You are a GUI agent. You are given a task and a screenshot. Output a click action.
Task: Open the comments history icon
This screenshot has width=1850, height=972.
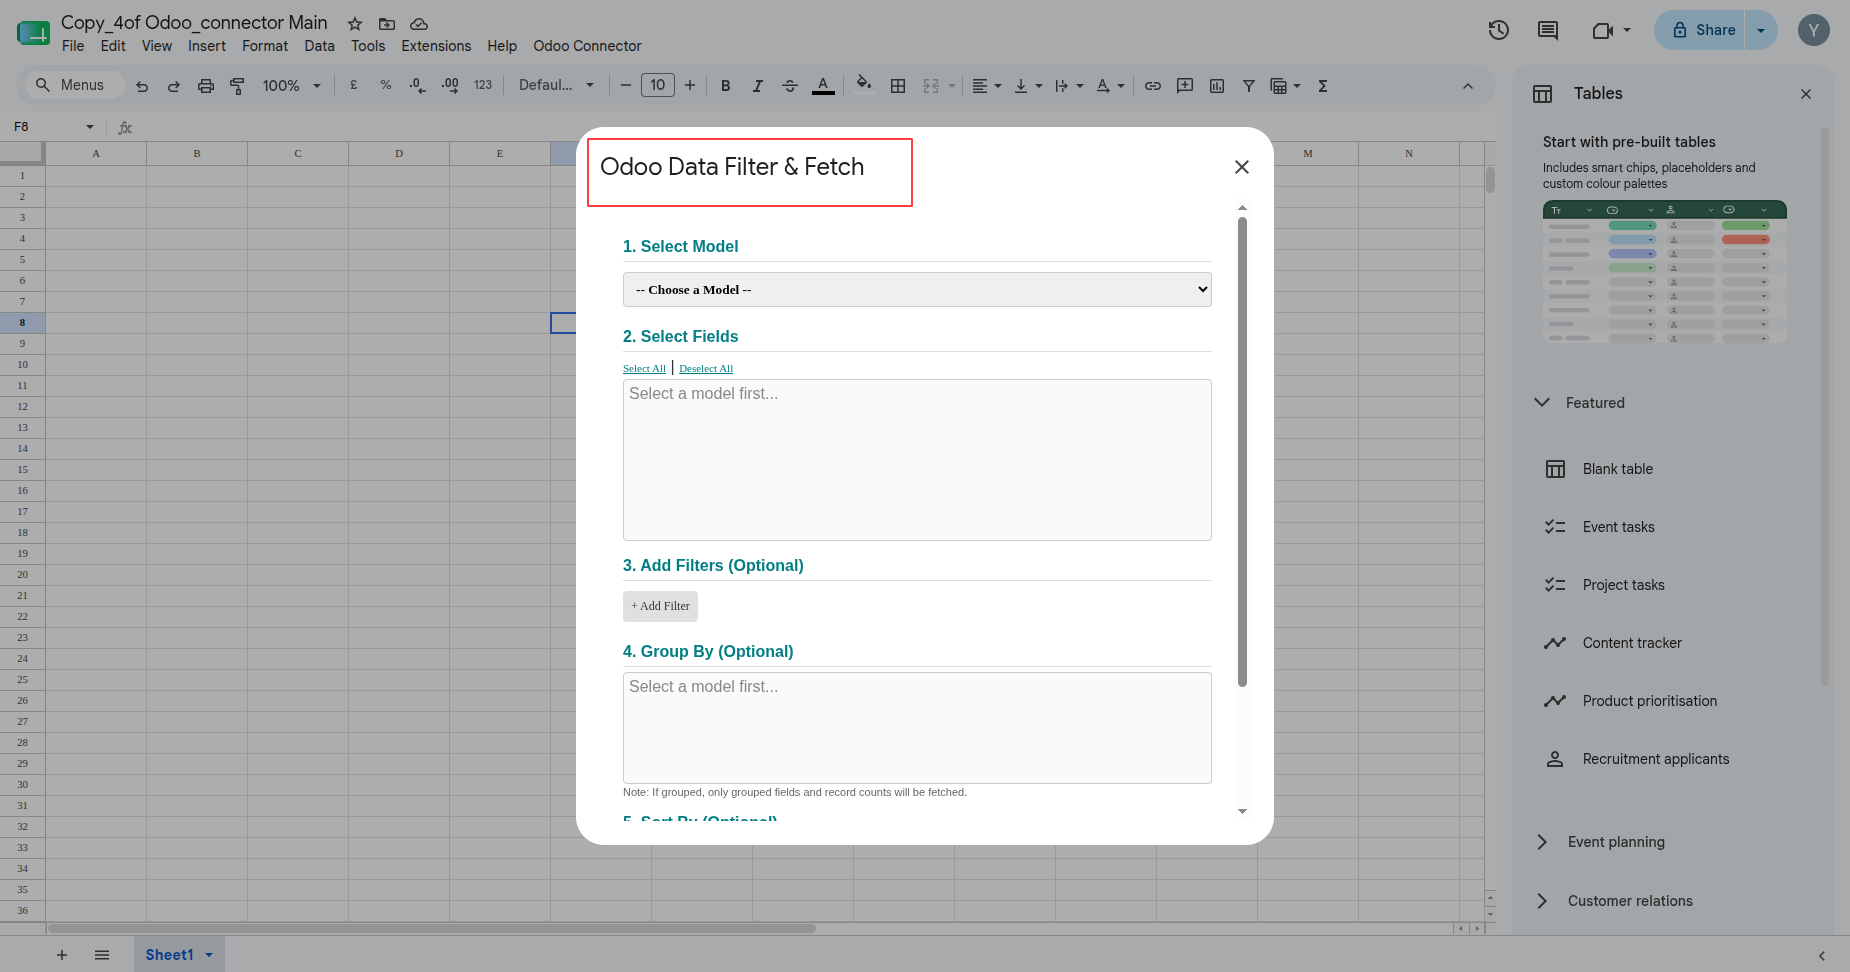[1548, 30]
